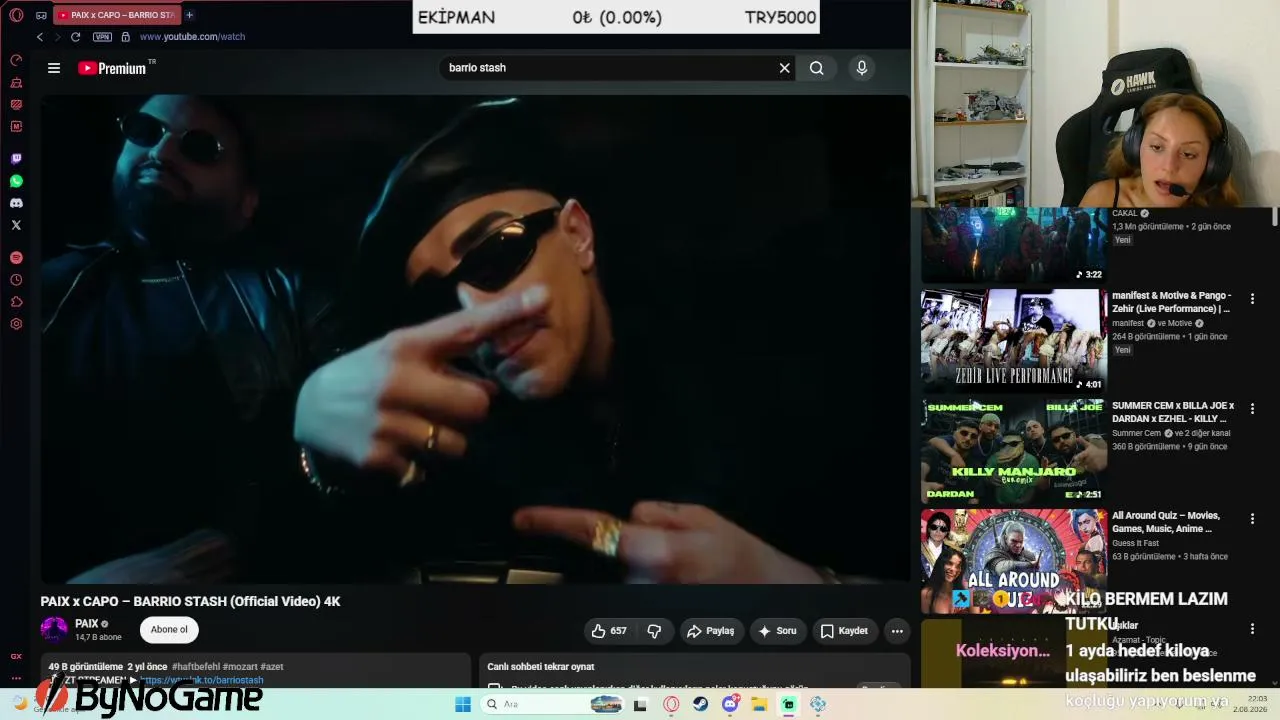Pause the Barrio Stash video player
Screen dimensions: 1280x720
(475, 339)
